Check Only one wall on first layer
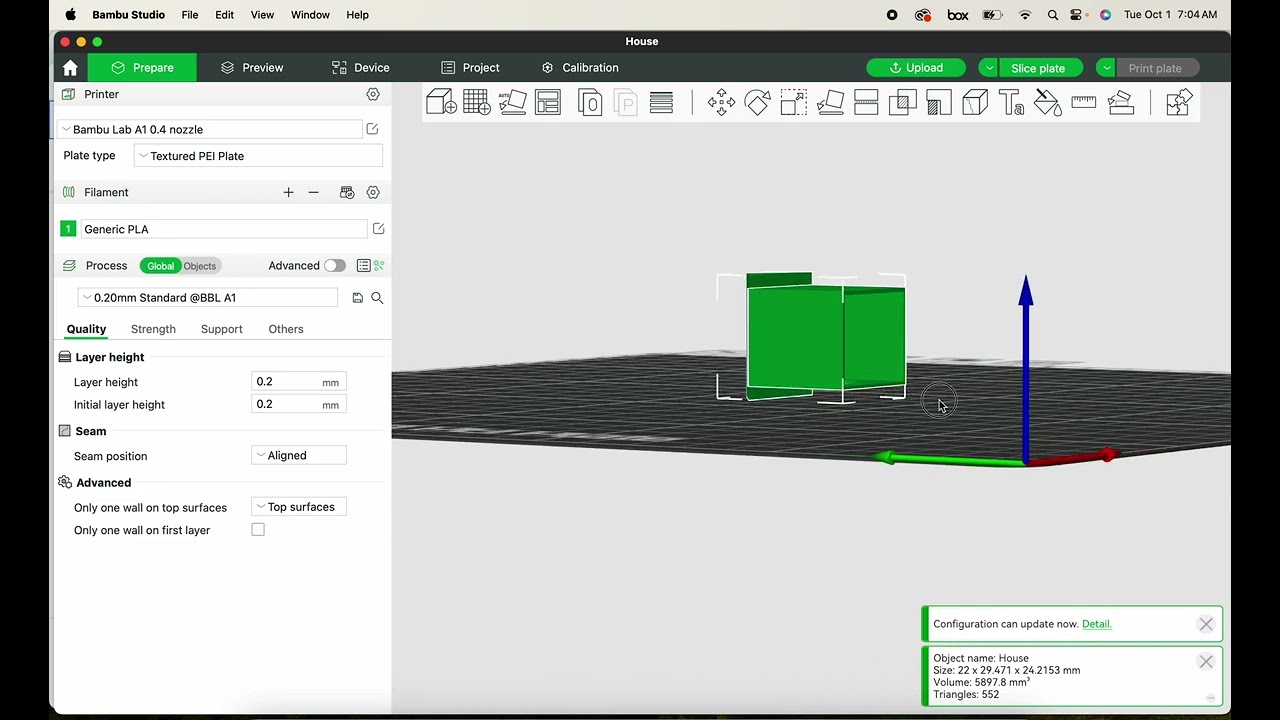 258,530
